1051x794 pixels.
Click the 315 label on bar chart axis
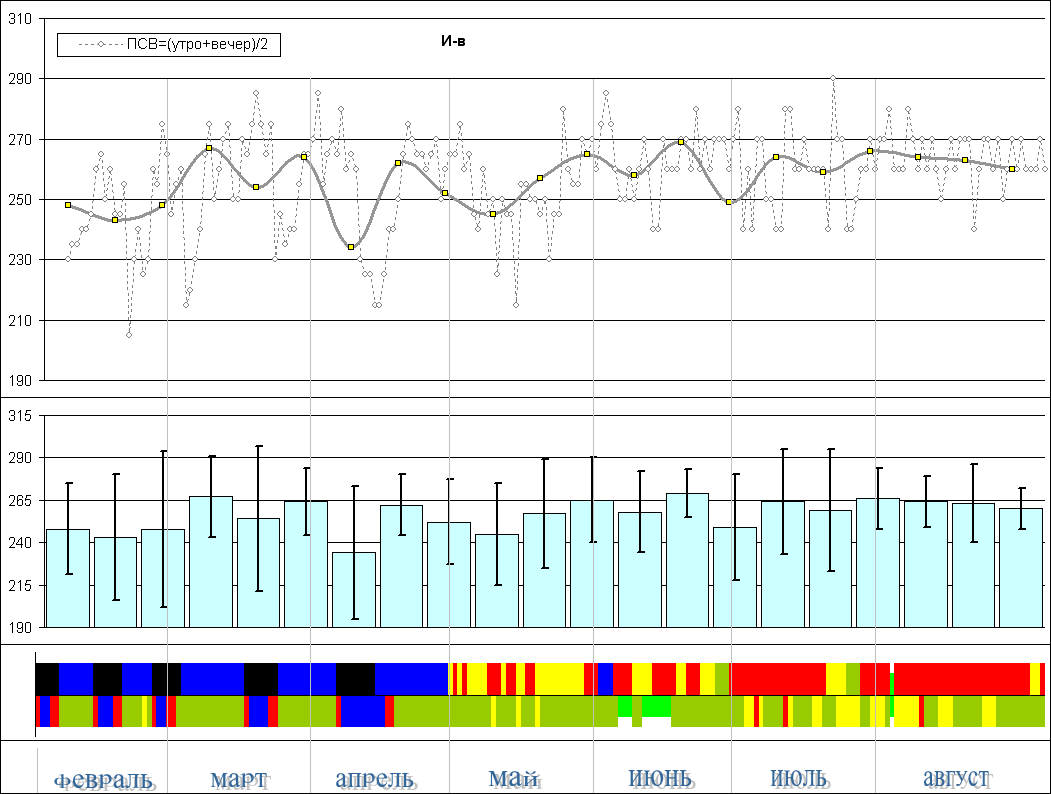click(x=20, y=416)
